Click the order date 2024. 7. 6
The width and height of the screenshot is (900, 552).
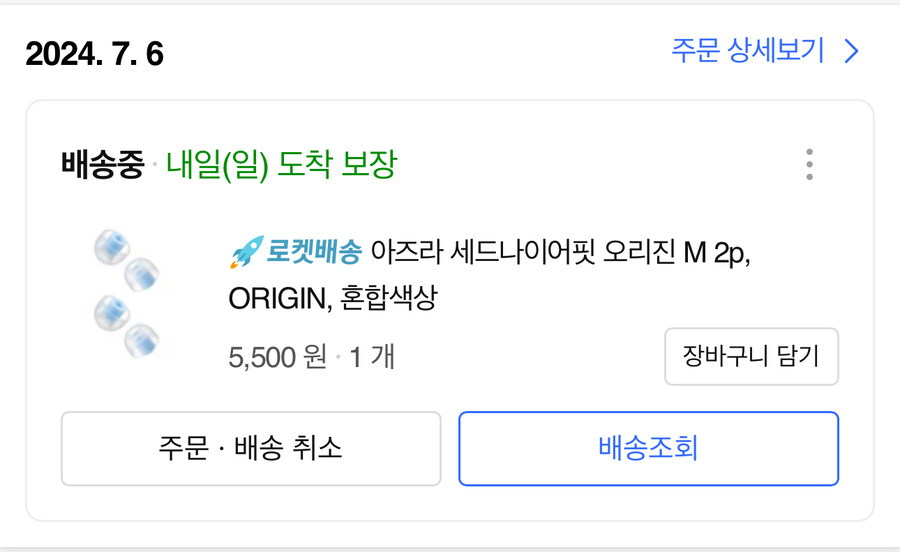pyautogui.click(x=94, y=54)
